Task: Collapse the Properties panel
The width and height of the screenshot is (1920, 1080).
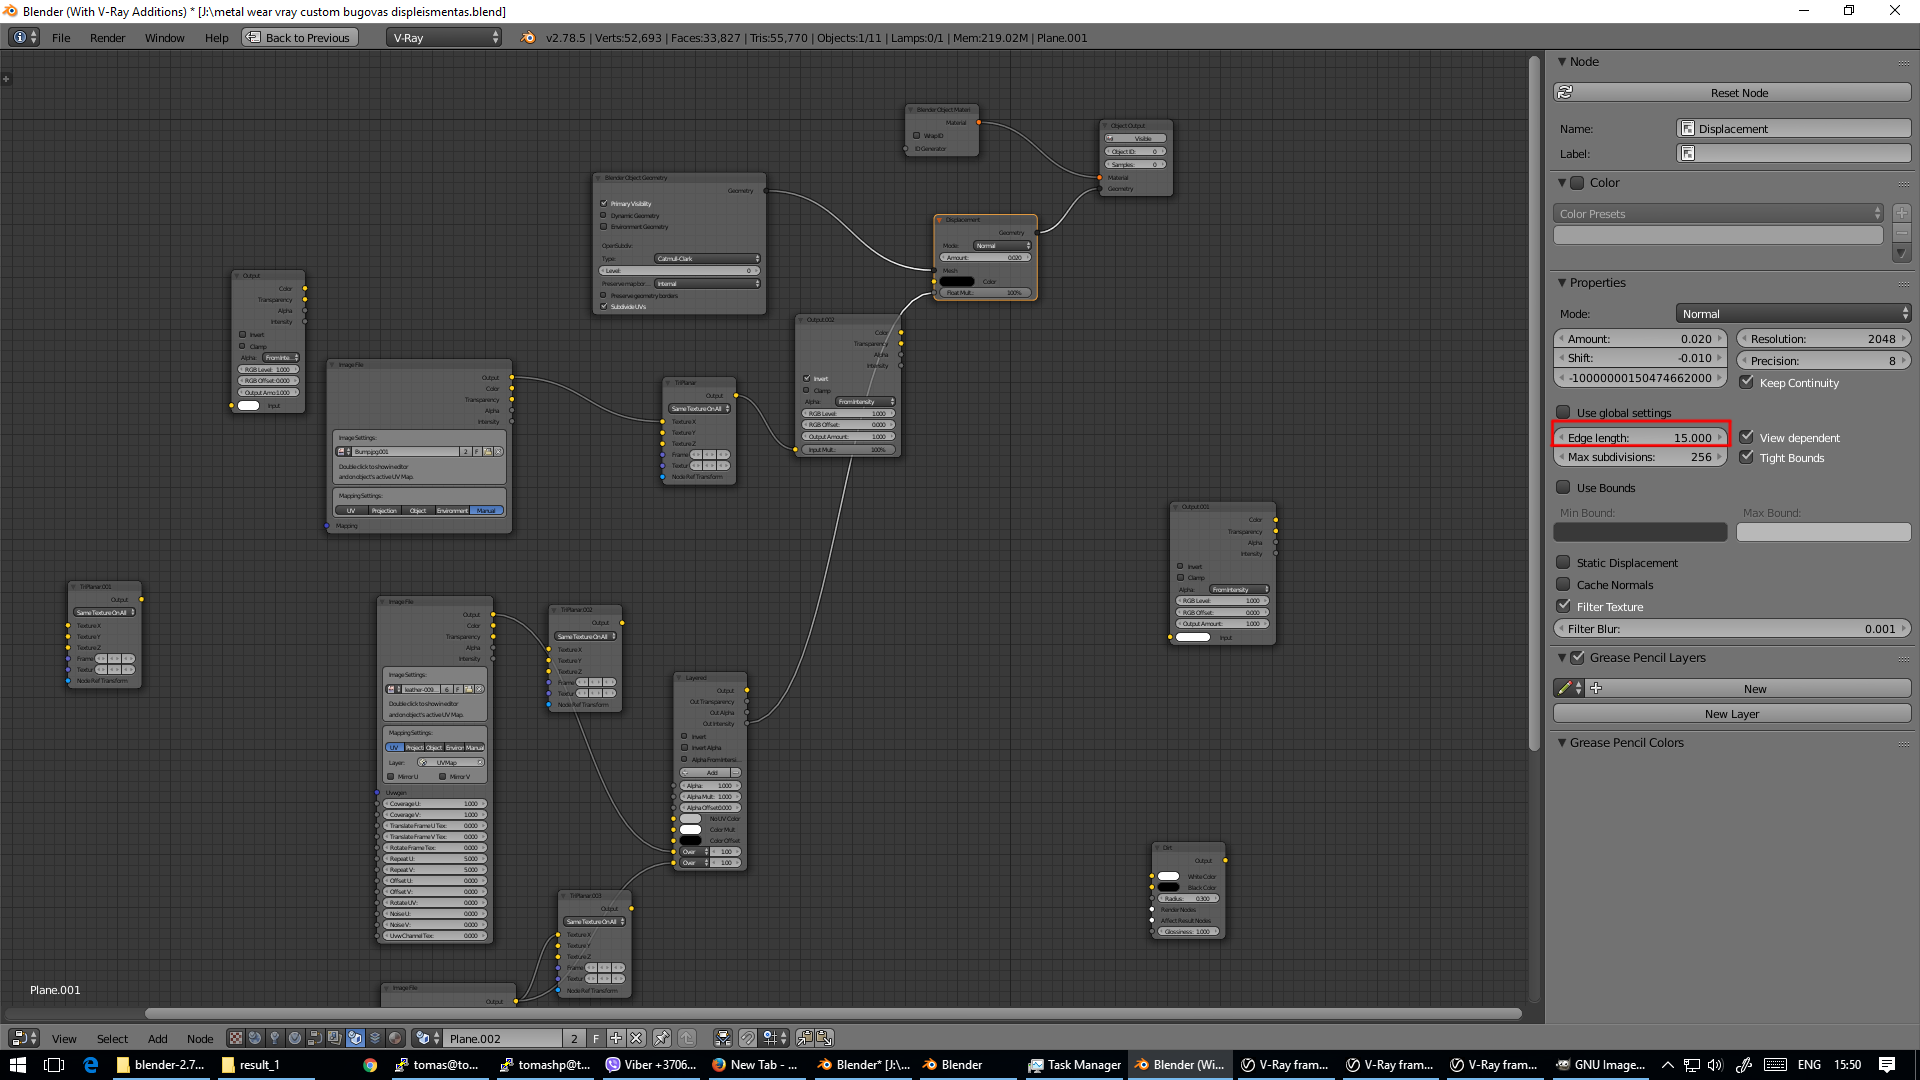Action: pyautogui.click(x=1562, y=283)
